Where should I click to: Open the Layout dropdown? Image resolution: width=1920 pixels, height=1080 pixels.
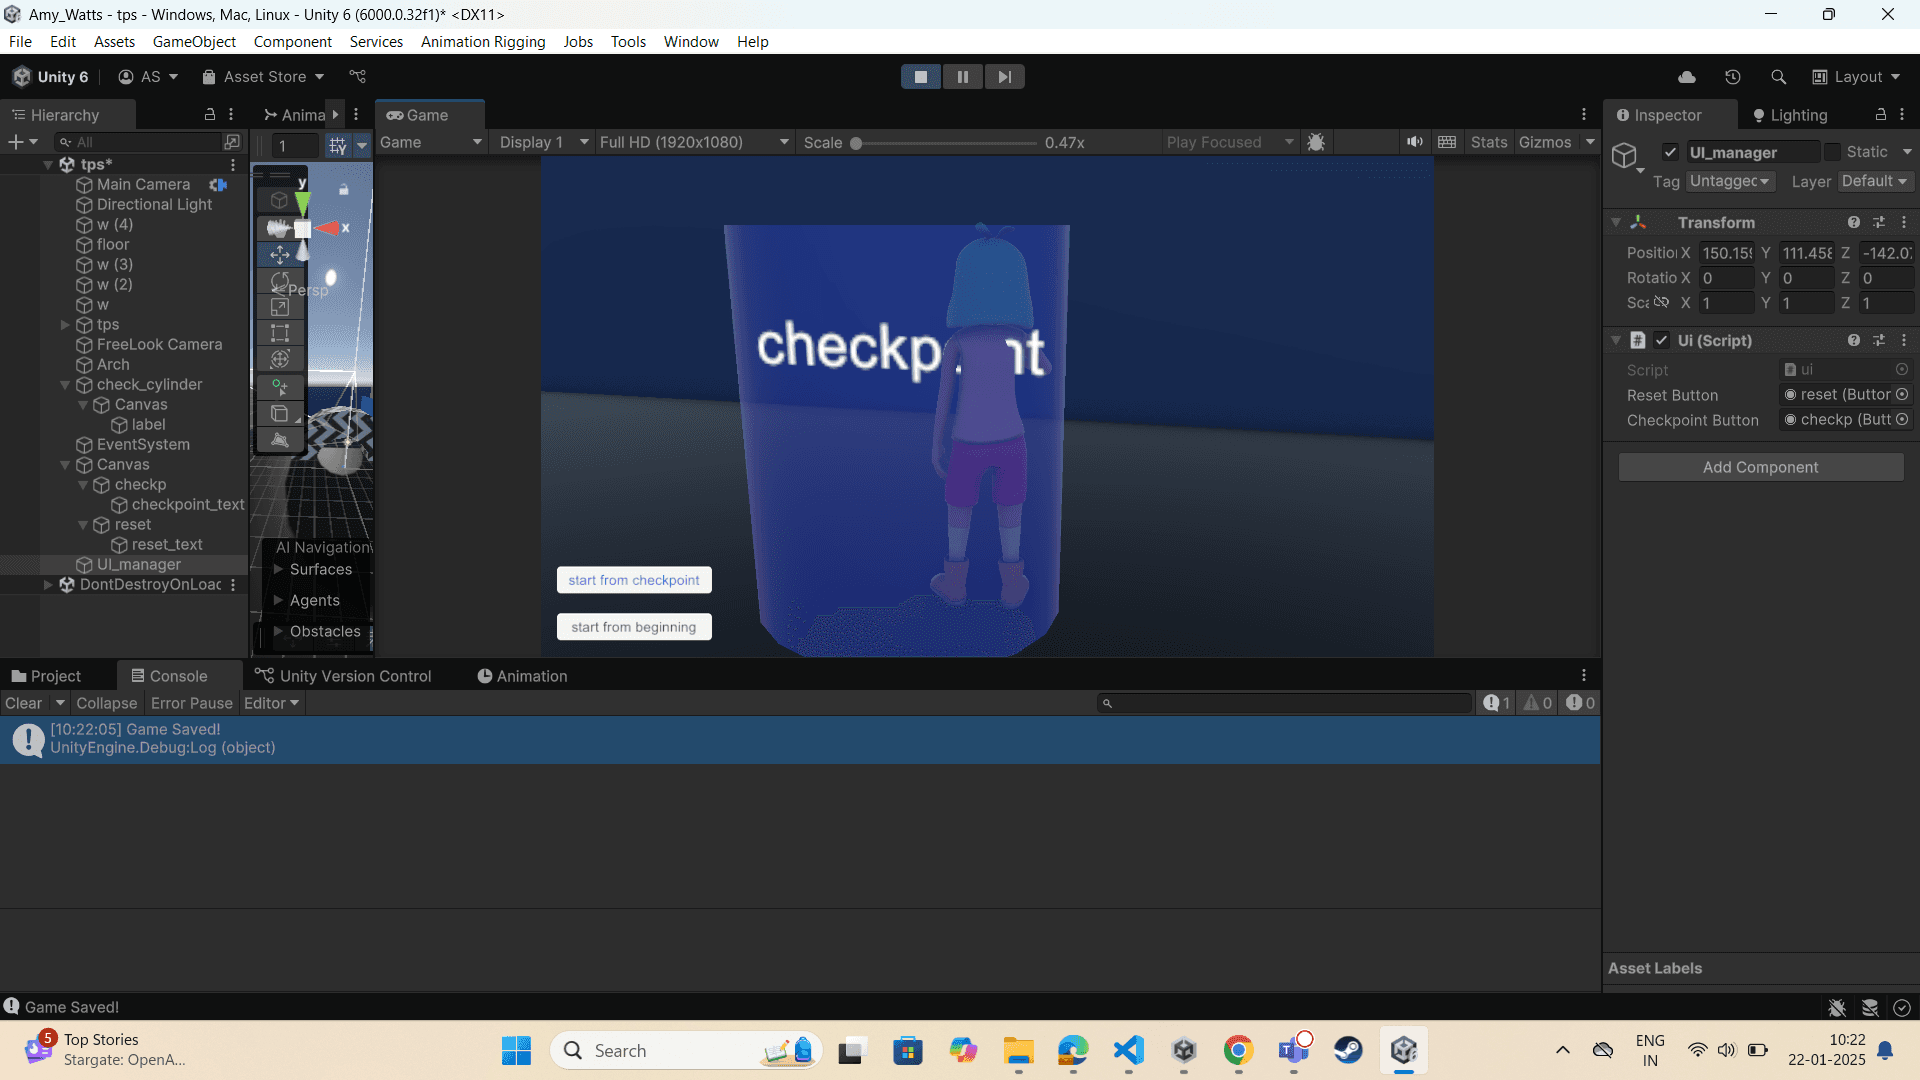click(x=1857, y=77)
